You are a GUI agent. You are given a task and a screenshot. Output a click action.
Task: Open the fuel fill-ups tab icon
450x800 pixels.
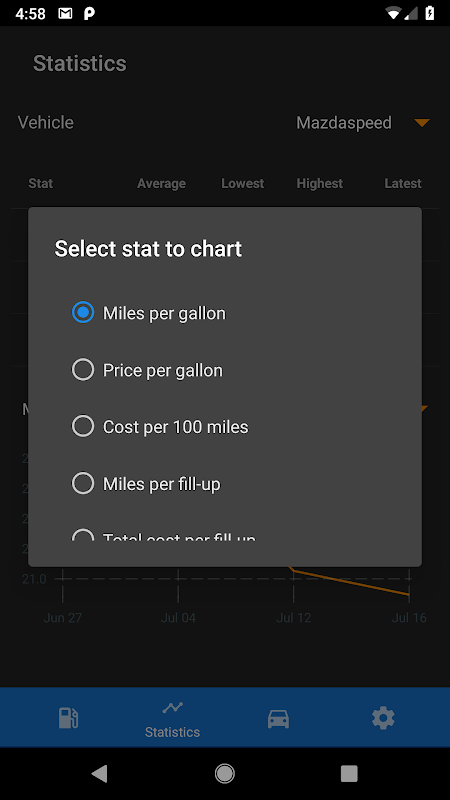[68, 718]
